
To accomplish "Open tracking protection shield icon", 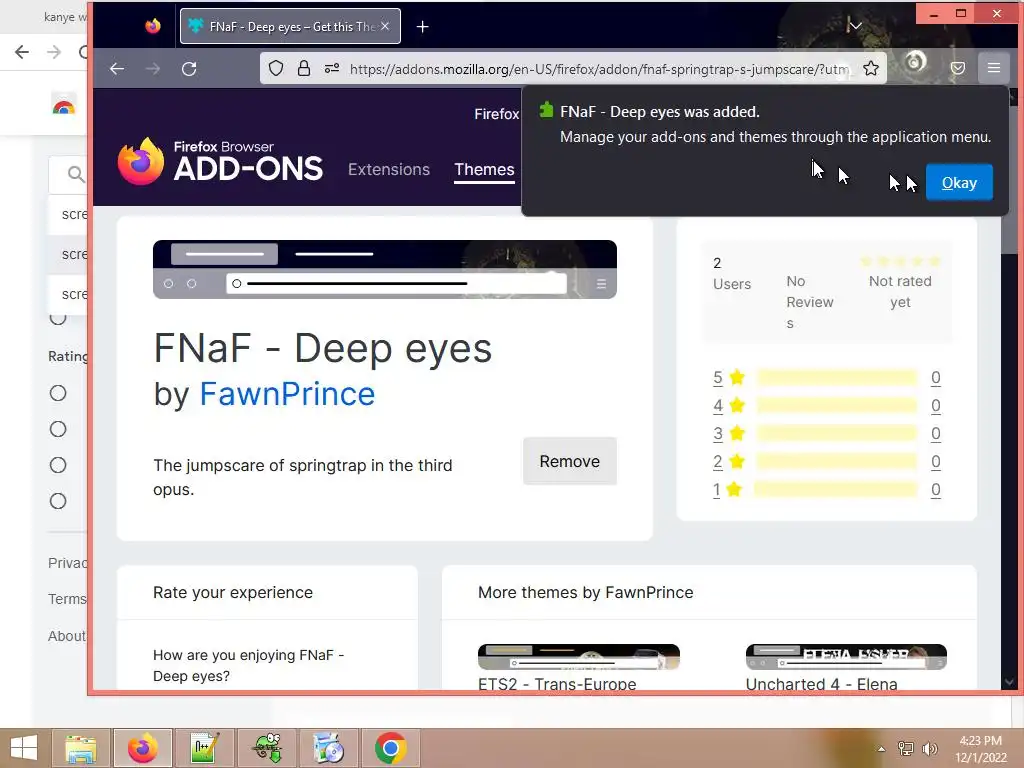I will pos(276,68).
